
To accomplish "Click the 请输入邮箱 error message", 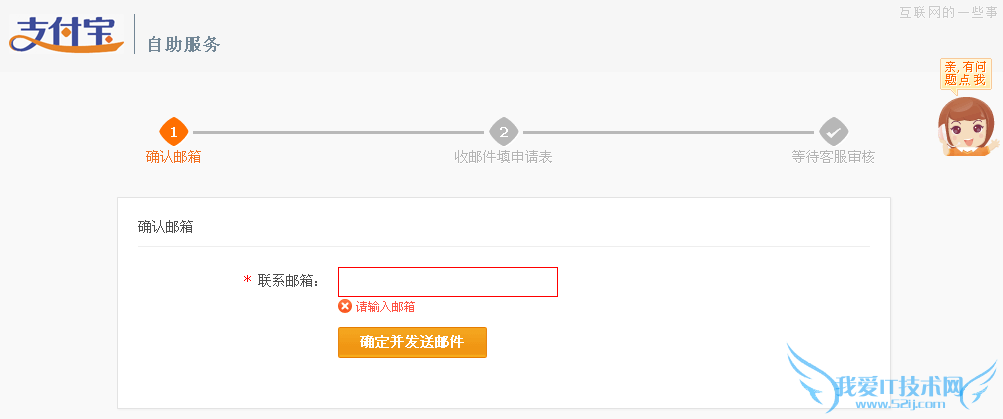I will pyautogui.click(x=385, y=307).
